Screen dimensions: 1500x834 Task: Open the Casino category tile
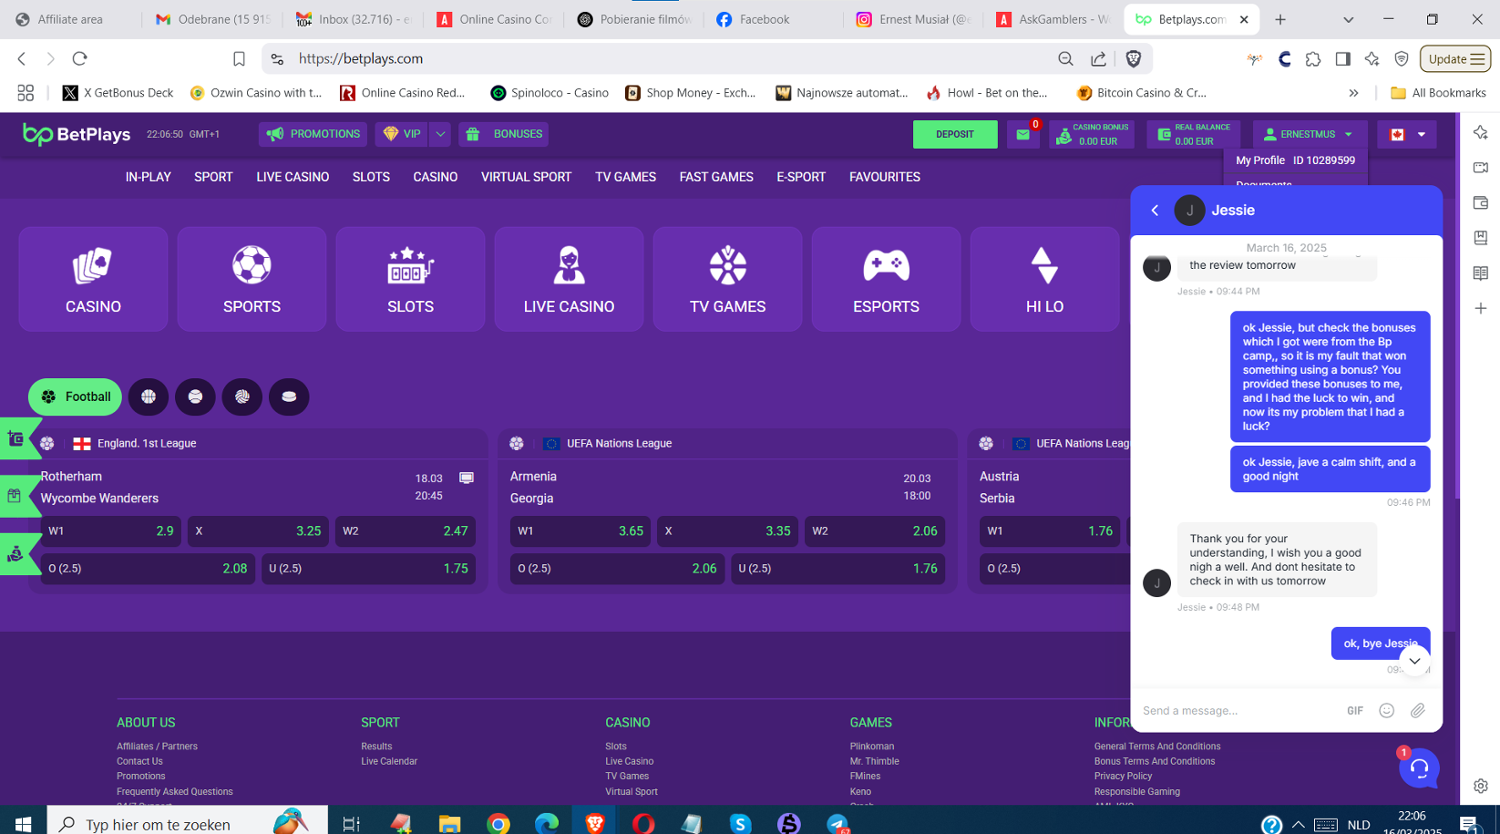[x=93, y=279]
